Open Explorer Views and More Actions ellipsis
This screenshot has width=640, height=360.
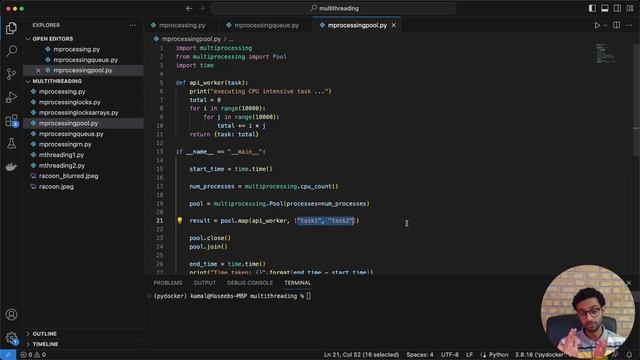point(132,25)
